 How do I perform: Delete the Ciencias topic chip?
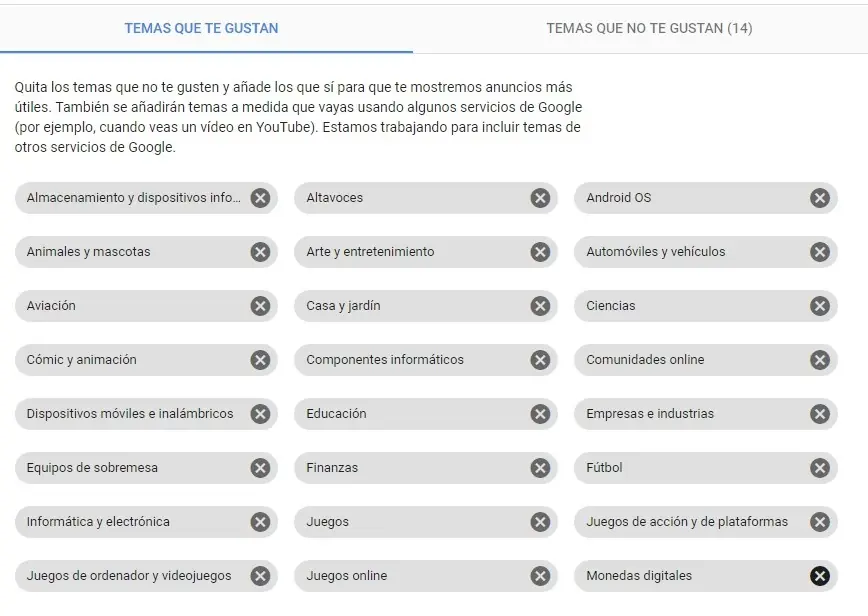point(820,306)
